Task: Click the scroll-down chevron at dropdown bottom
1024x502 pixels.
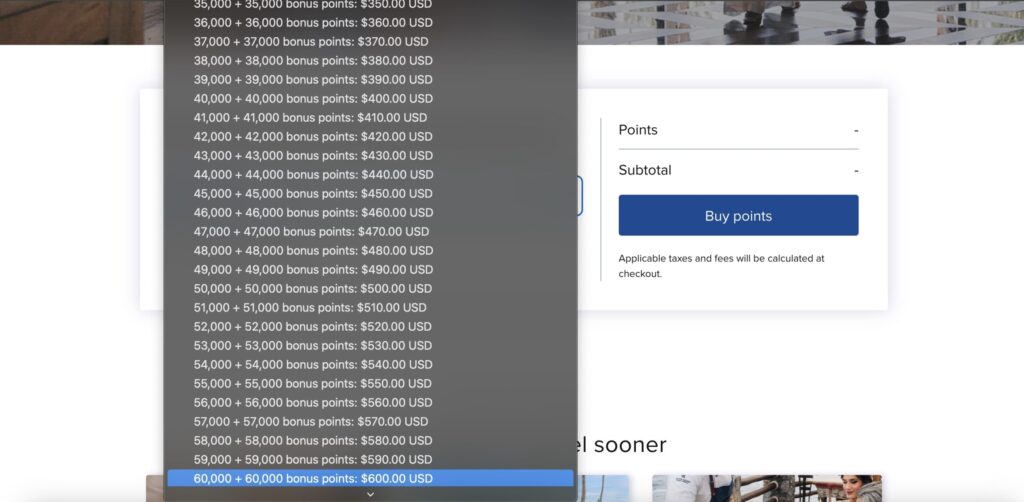Action: [x=370, y=495]
